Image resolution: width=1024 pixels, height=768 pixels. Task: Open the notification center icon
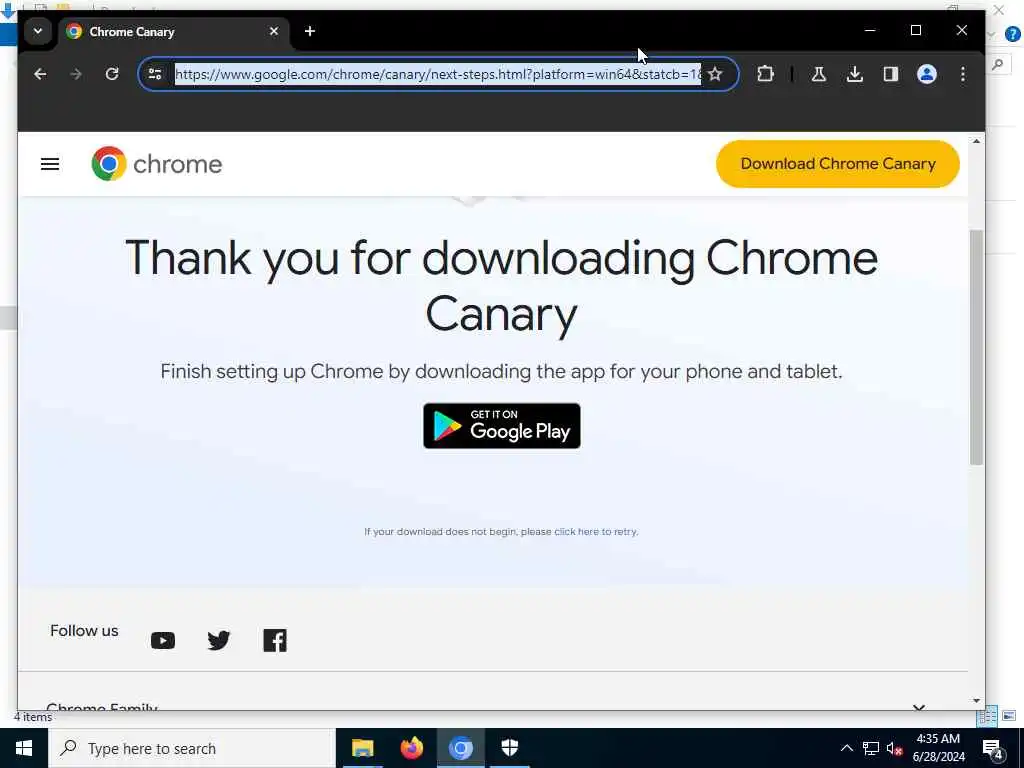pos(993,749)
